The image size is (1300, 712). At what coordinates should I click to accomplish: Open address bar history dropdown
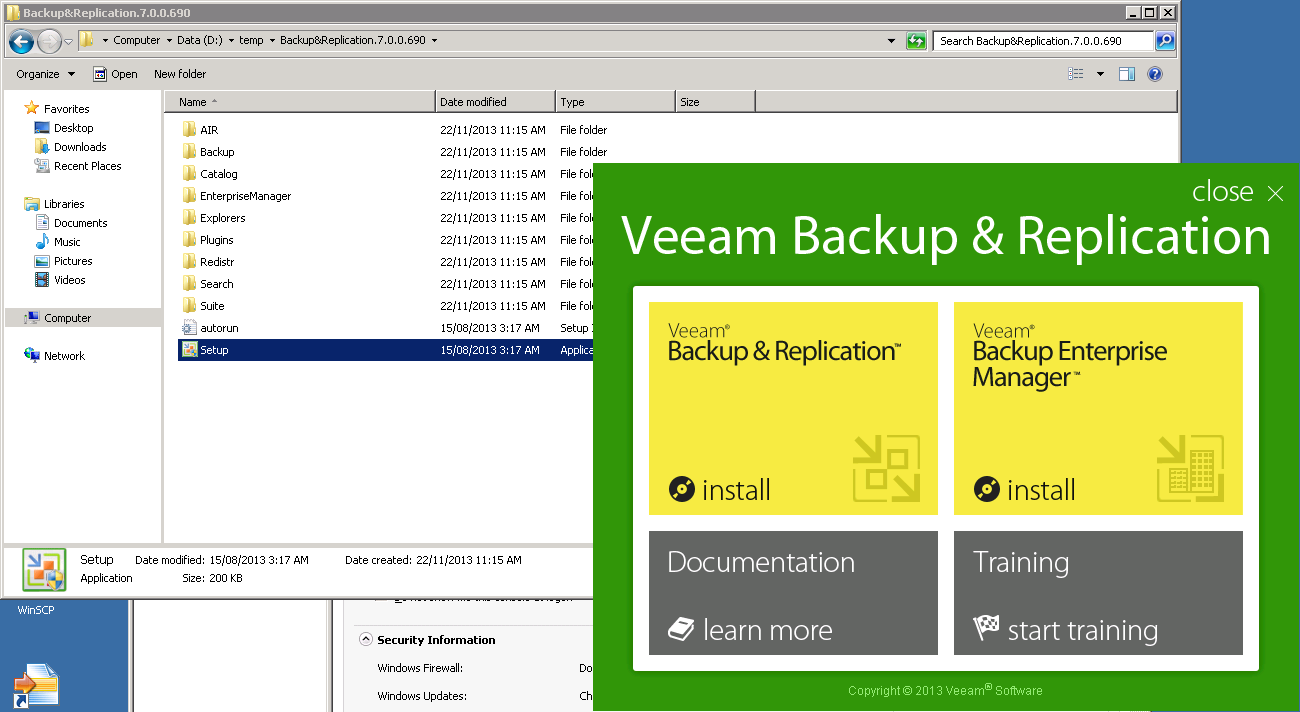[x=891, y=41]
